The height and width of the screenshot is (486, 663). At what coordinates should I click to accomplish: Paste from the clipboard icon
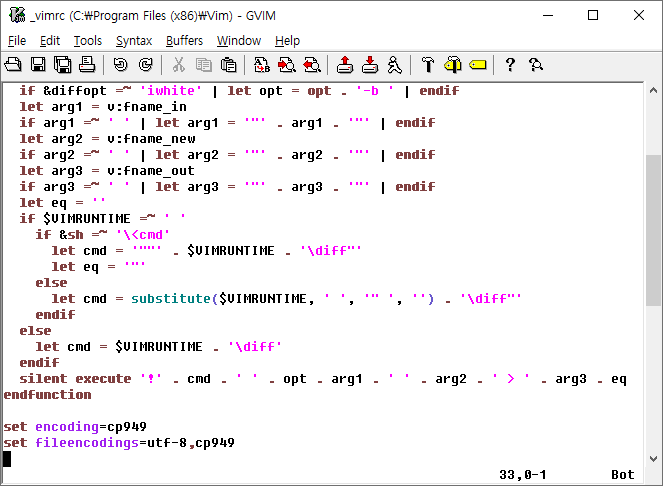point(228,65)
